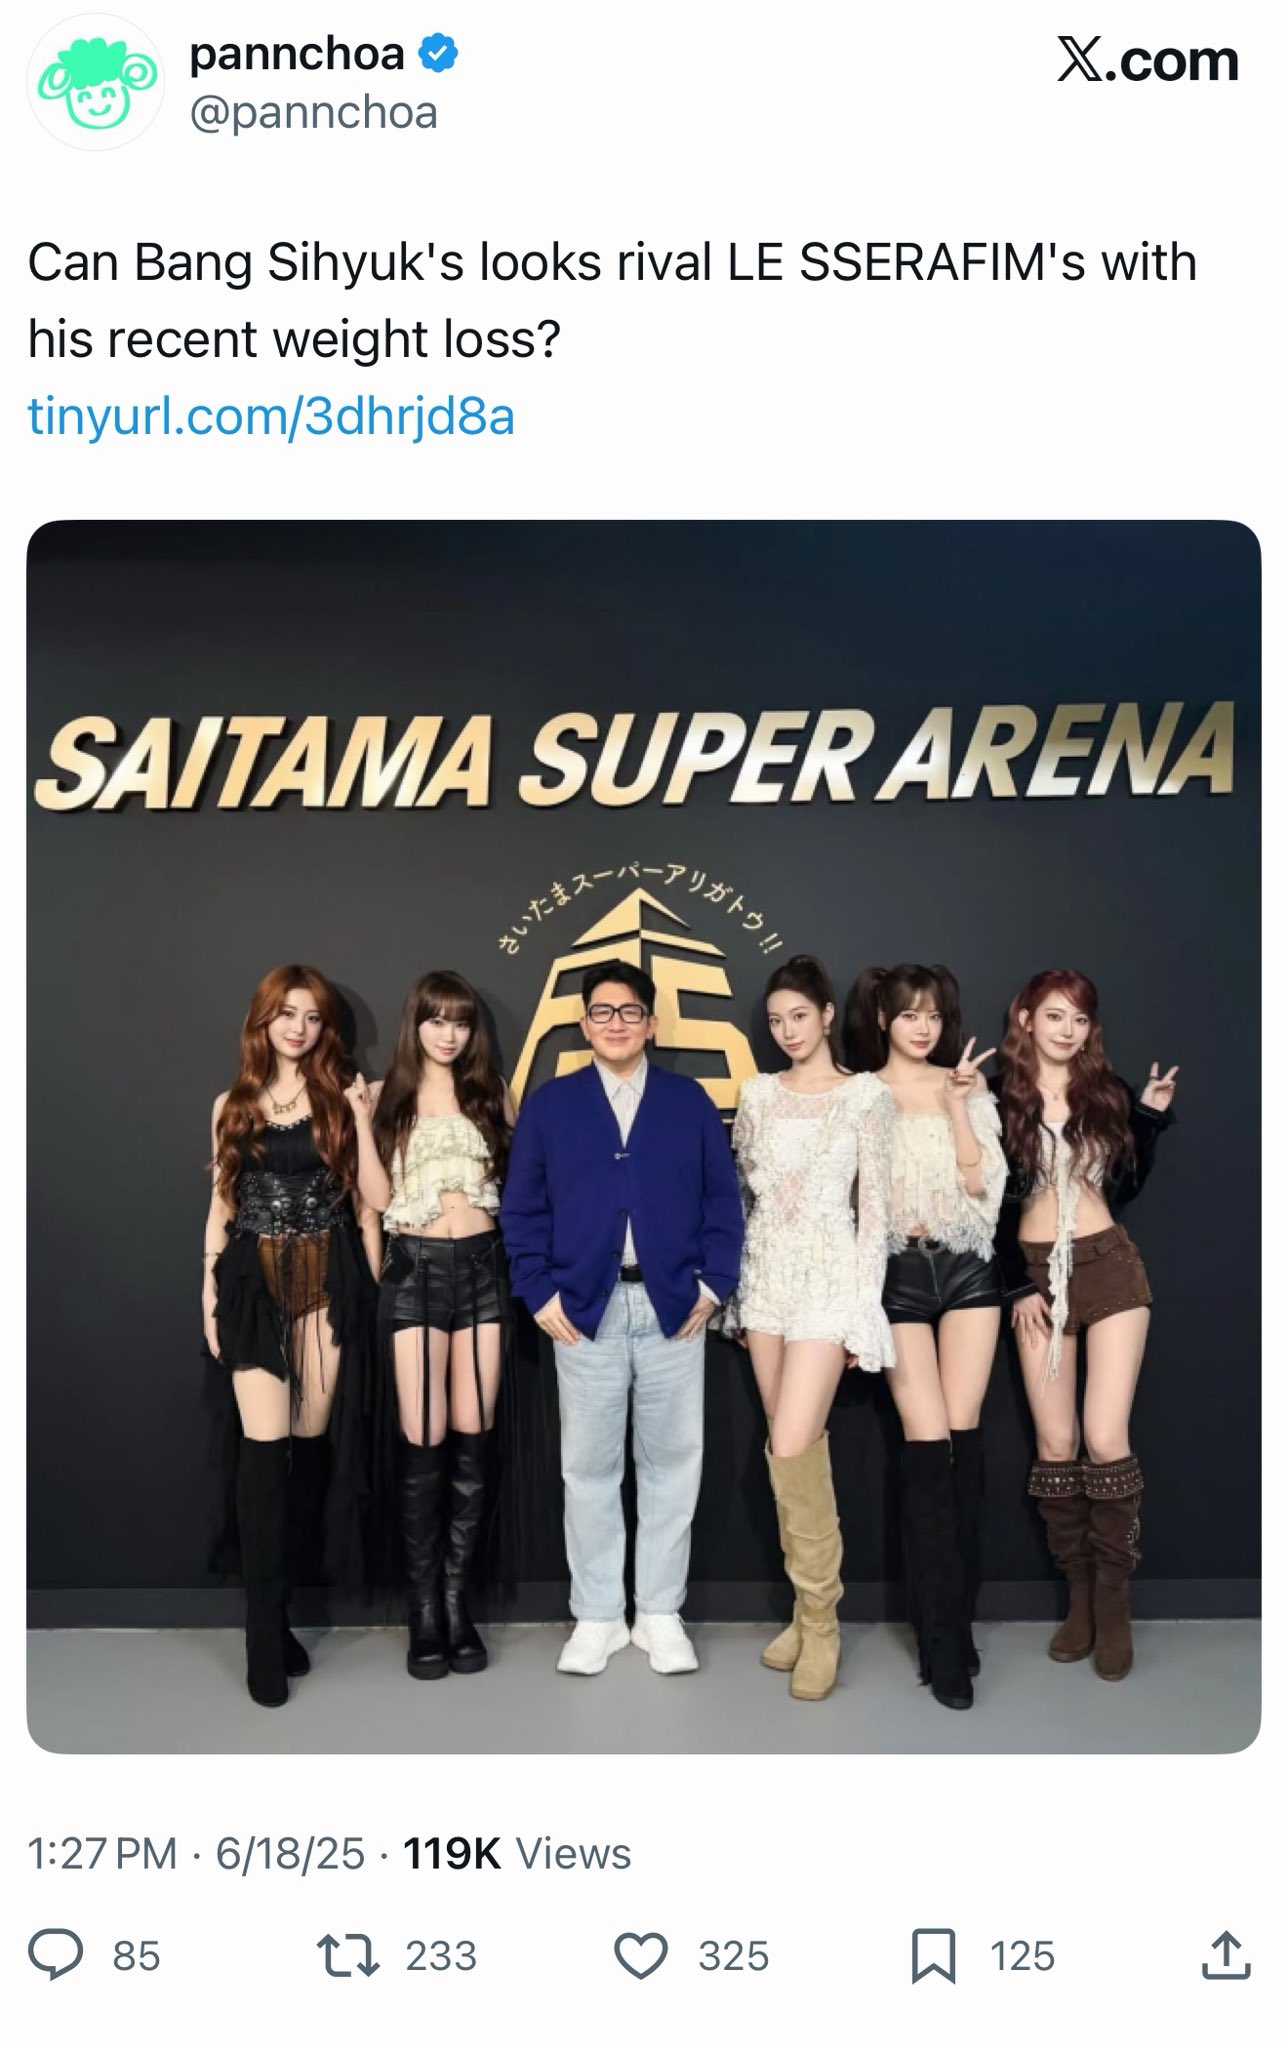
Task: Click the 125 bookmarks count
Action: 1023,1957
